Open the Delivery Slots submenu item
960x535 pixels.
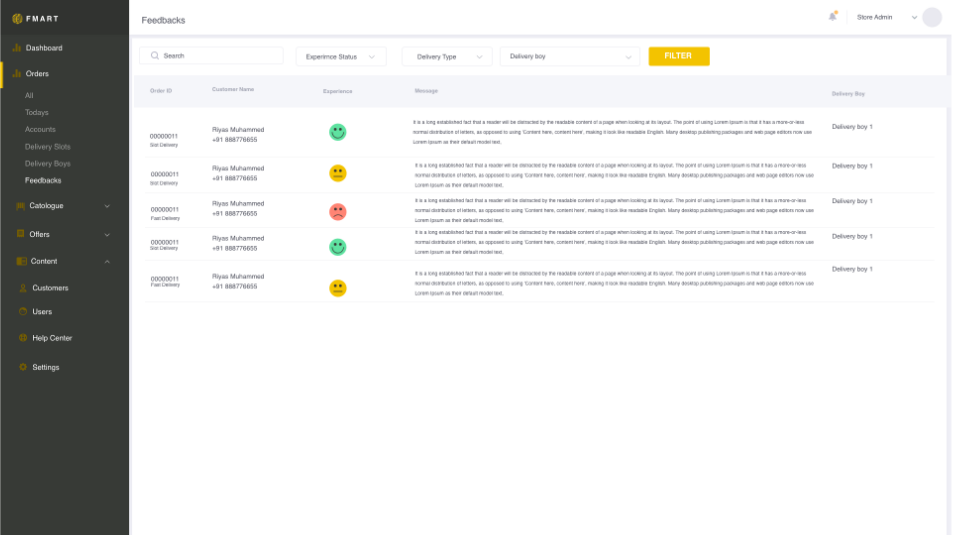tap(48, 147)
